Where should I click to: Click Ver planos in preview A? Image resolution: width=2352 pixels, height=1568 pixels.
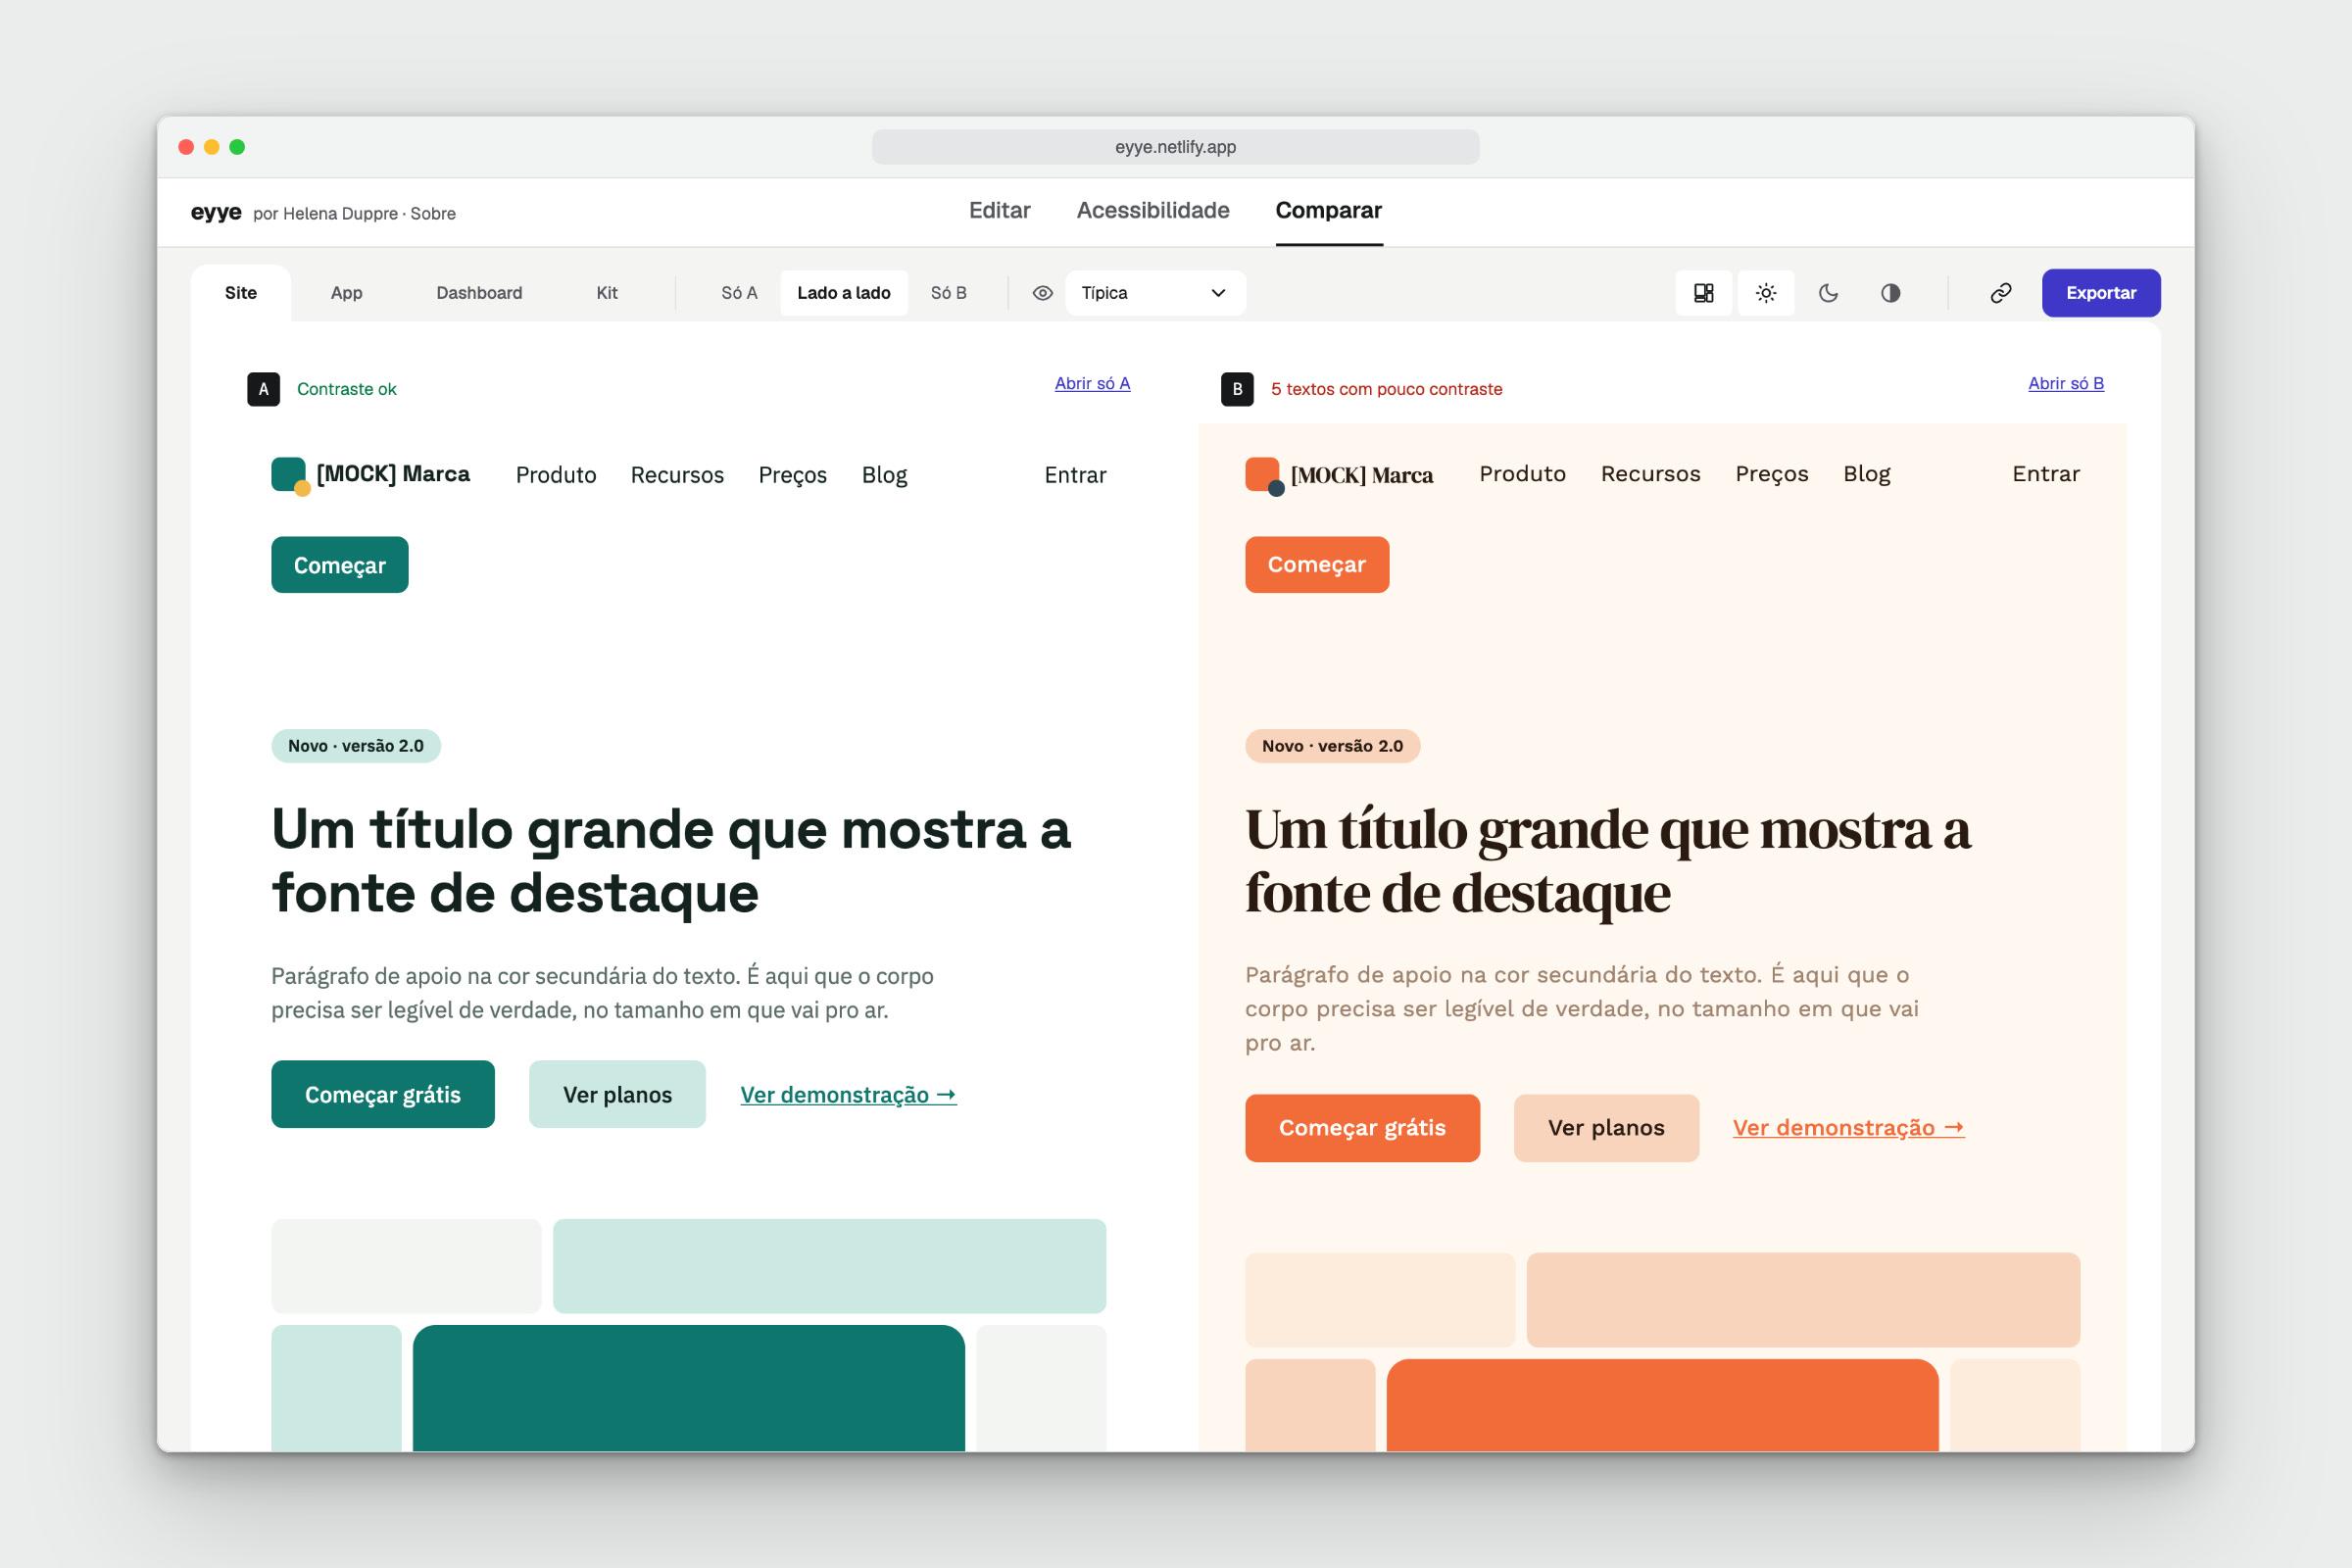point(617,1094)
